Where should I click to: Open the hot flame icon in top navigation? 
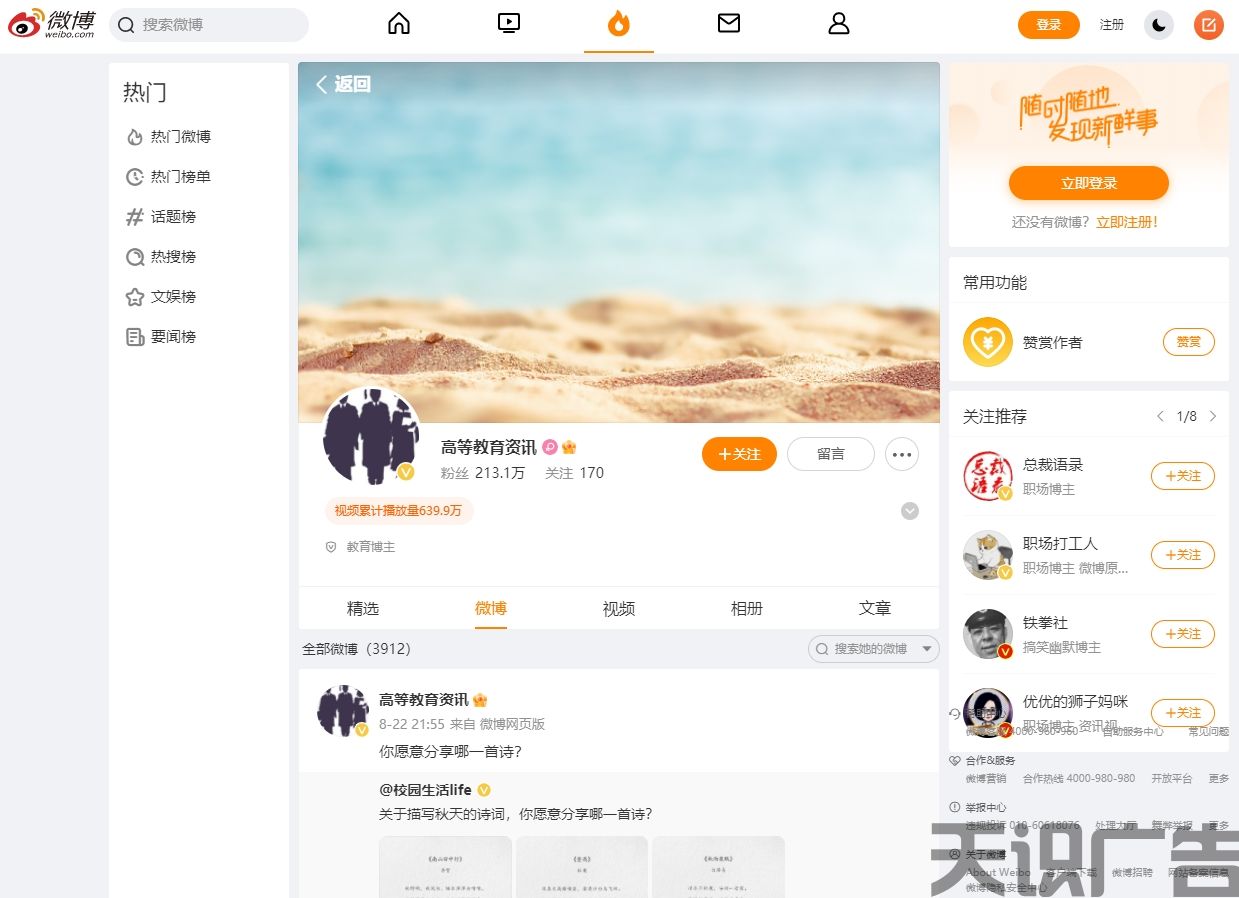tap(619, 23)
